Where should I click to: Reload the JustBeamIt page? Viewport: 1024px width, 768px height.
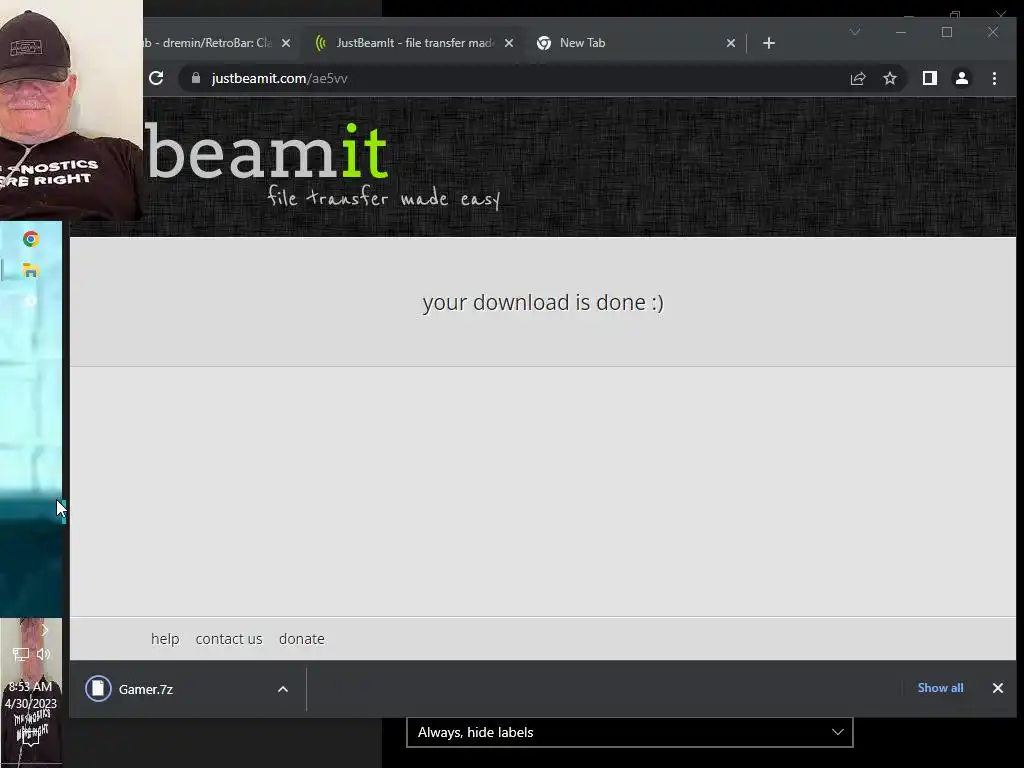(x=156, y=78)
